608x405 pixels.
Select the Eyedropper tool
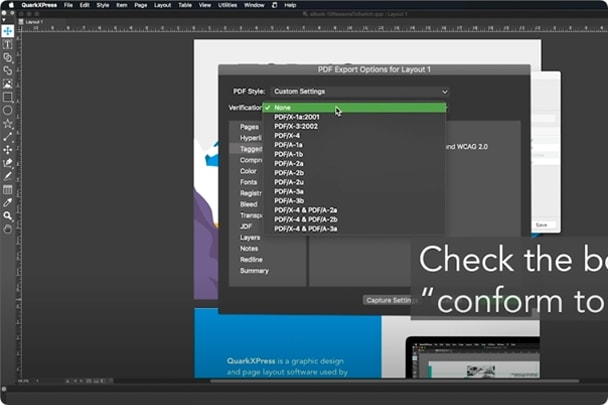[x=7, y=202]
